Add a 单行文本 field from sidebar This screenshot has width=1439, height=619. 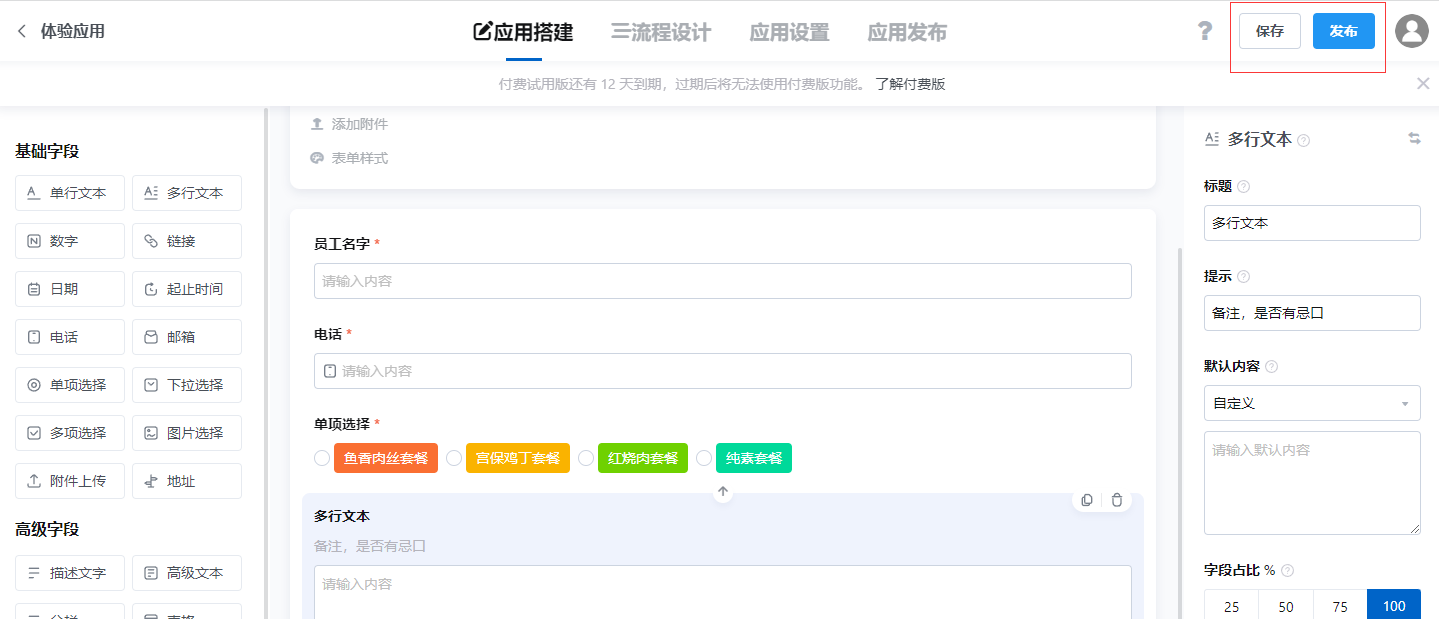point(69,192)
